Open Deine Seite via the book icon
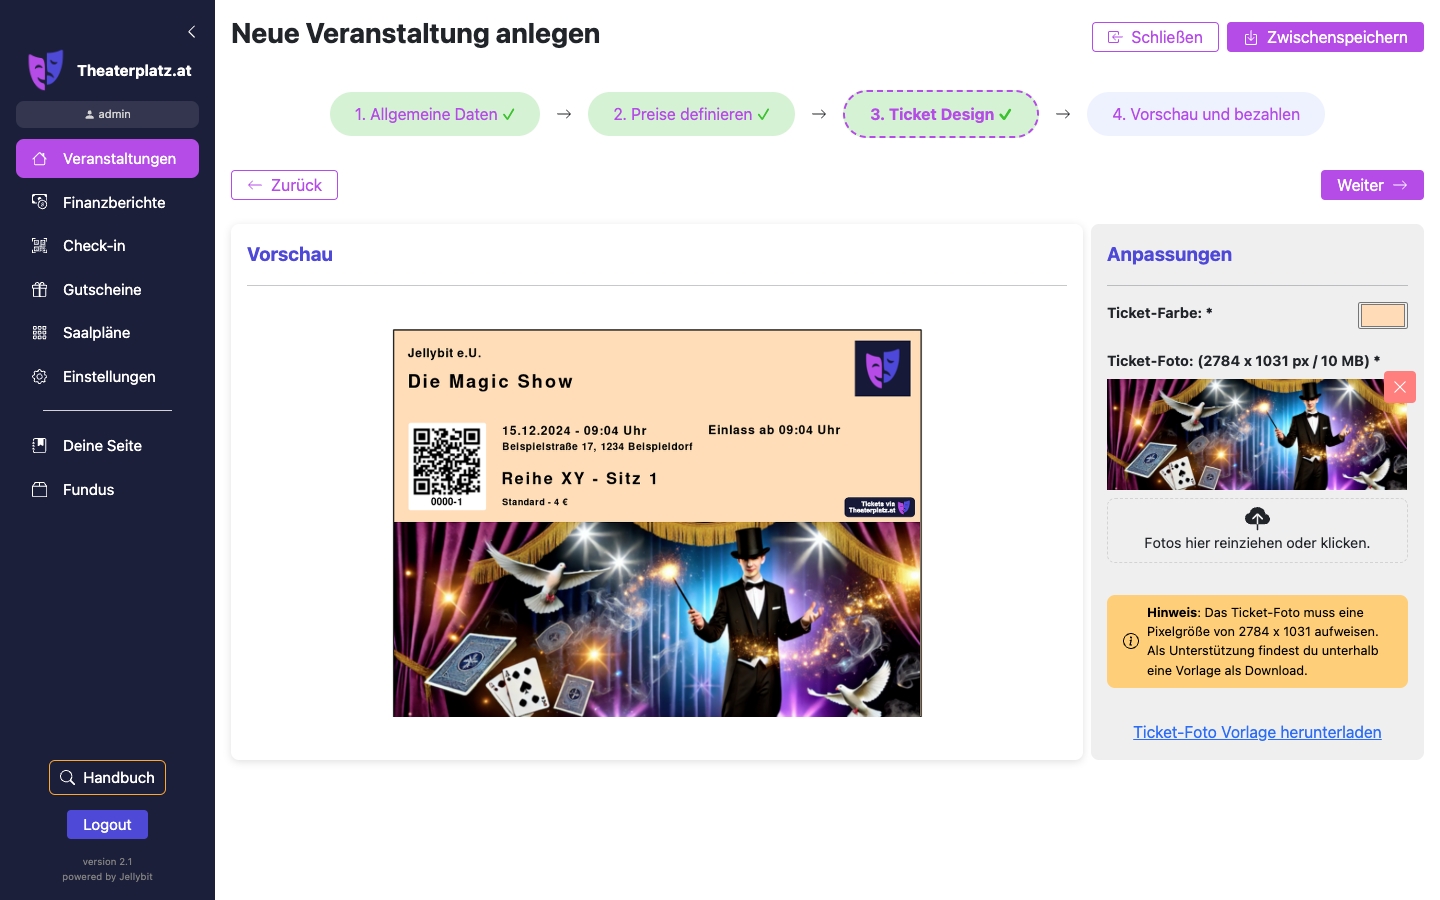This screenshot has height=900, width=1440. tap(39, 445)
